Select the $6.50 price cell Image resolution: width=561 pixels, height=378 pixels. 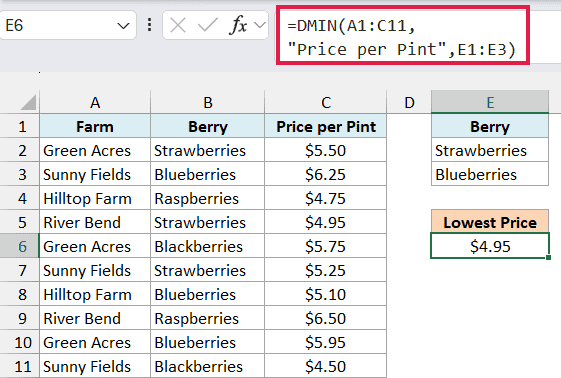pos(326,318)
